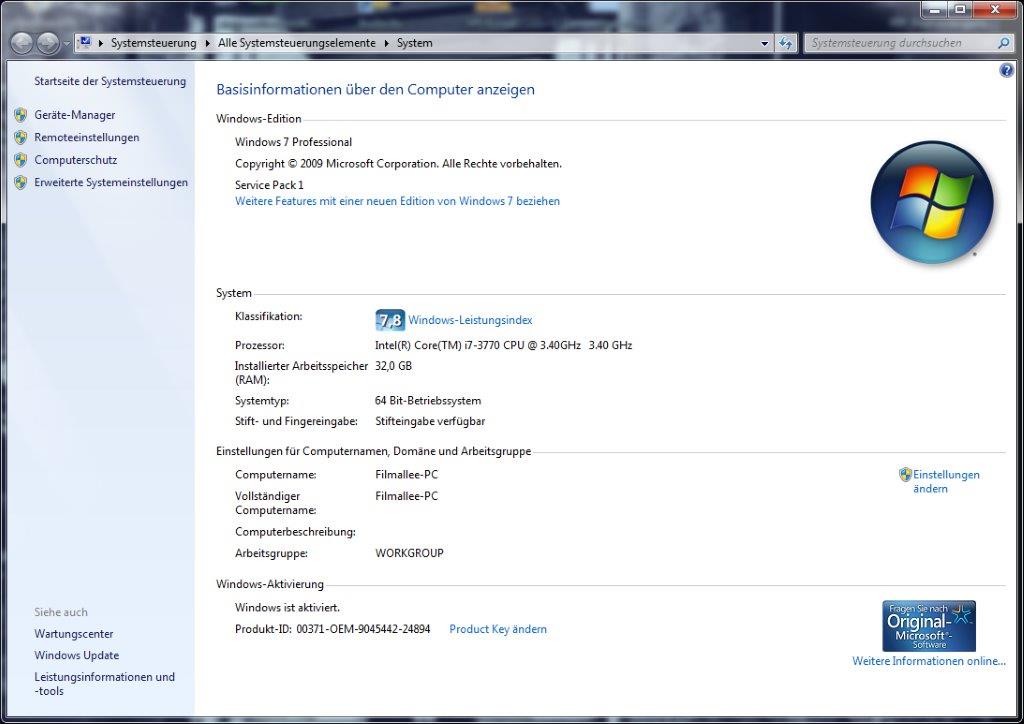Open the Windows-Leistungsindex link

coord(470,321)
